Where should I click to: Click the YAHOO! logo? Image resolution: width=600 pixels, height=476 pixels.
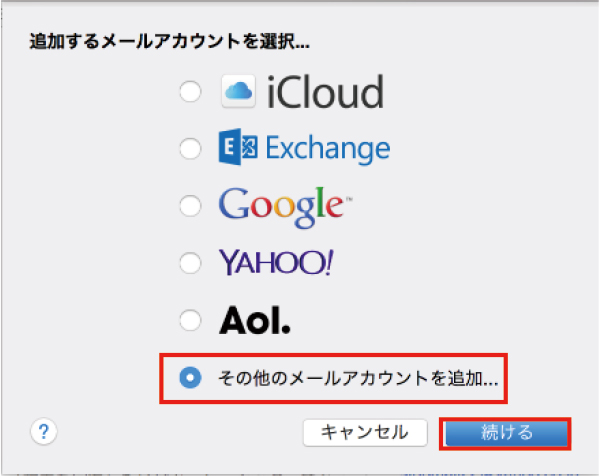(276, 262)
